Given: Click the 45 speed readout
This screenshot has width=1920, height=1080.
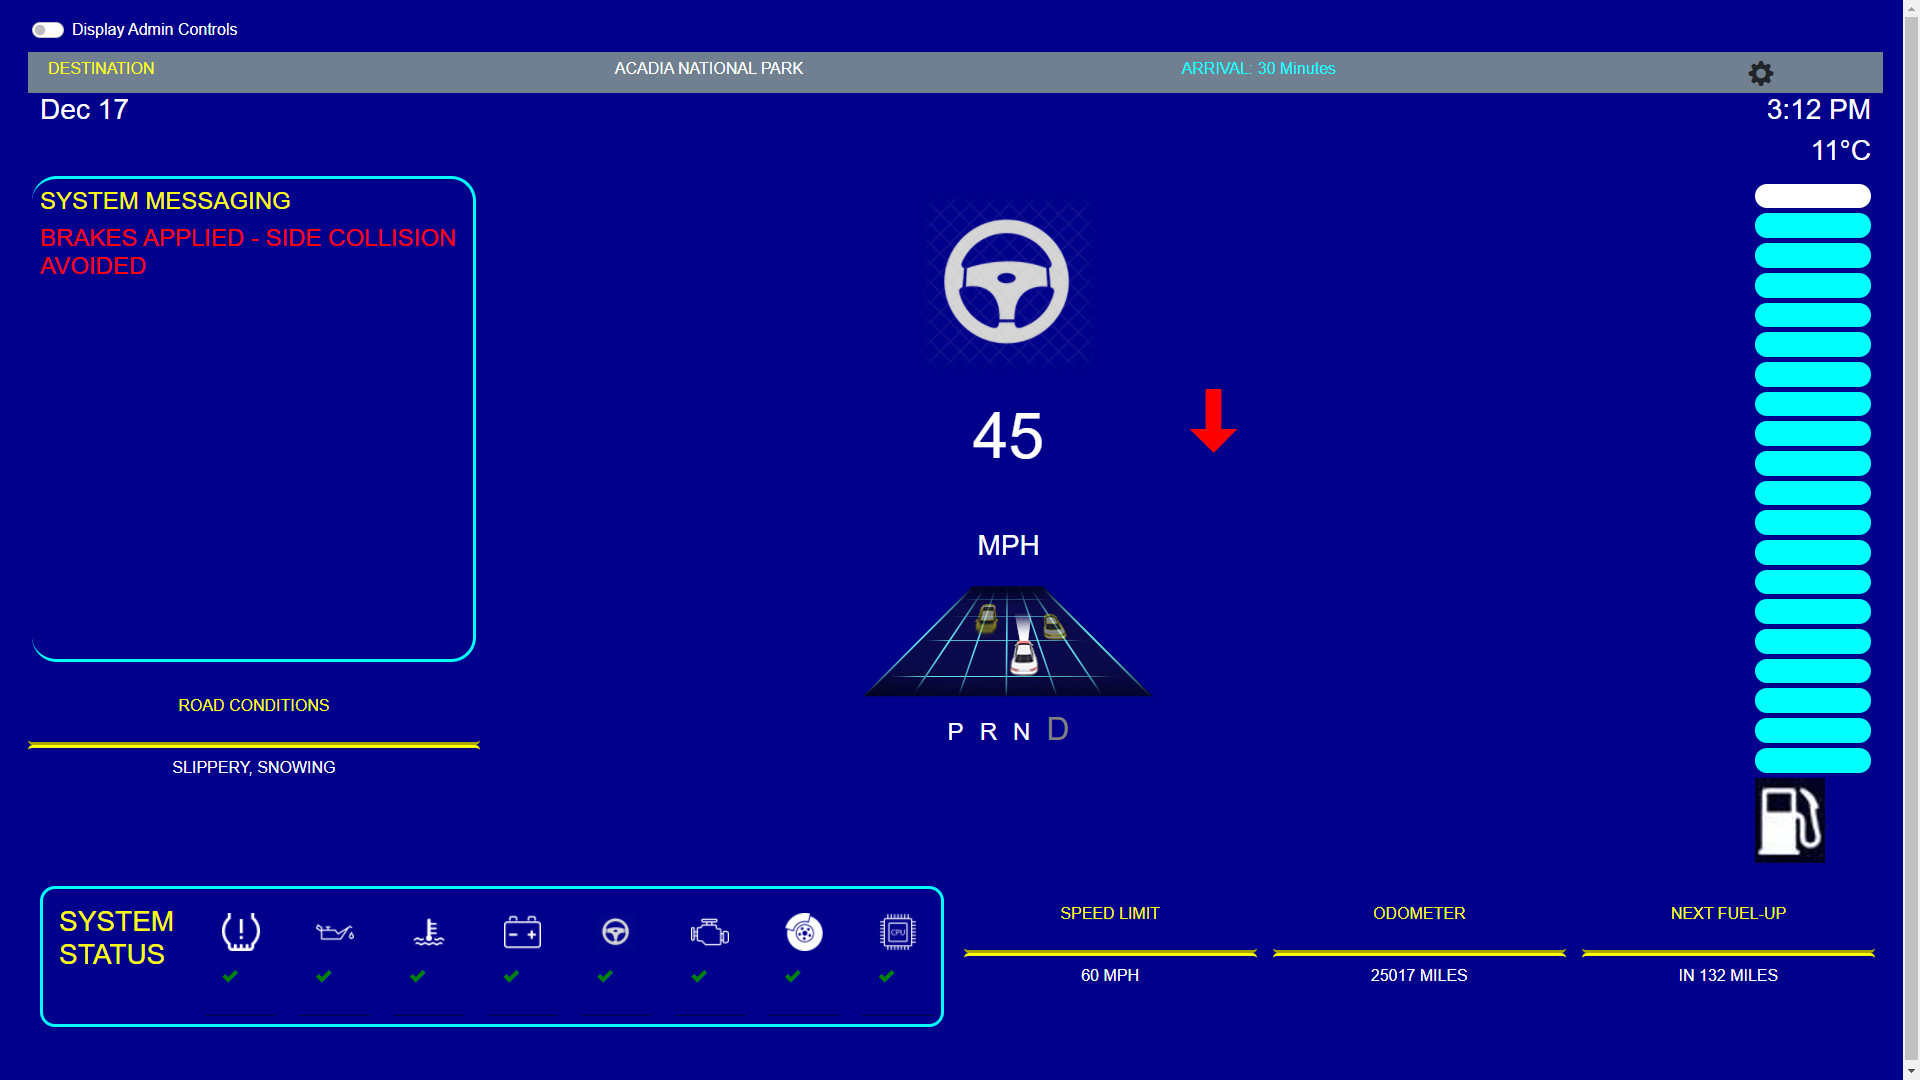Looking at the screenshot, I should pyautogui.click(x=1008, y=436).
